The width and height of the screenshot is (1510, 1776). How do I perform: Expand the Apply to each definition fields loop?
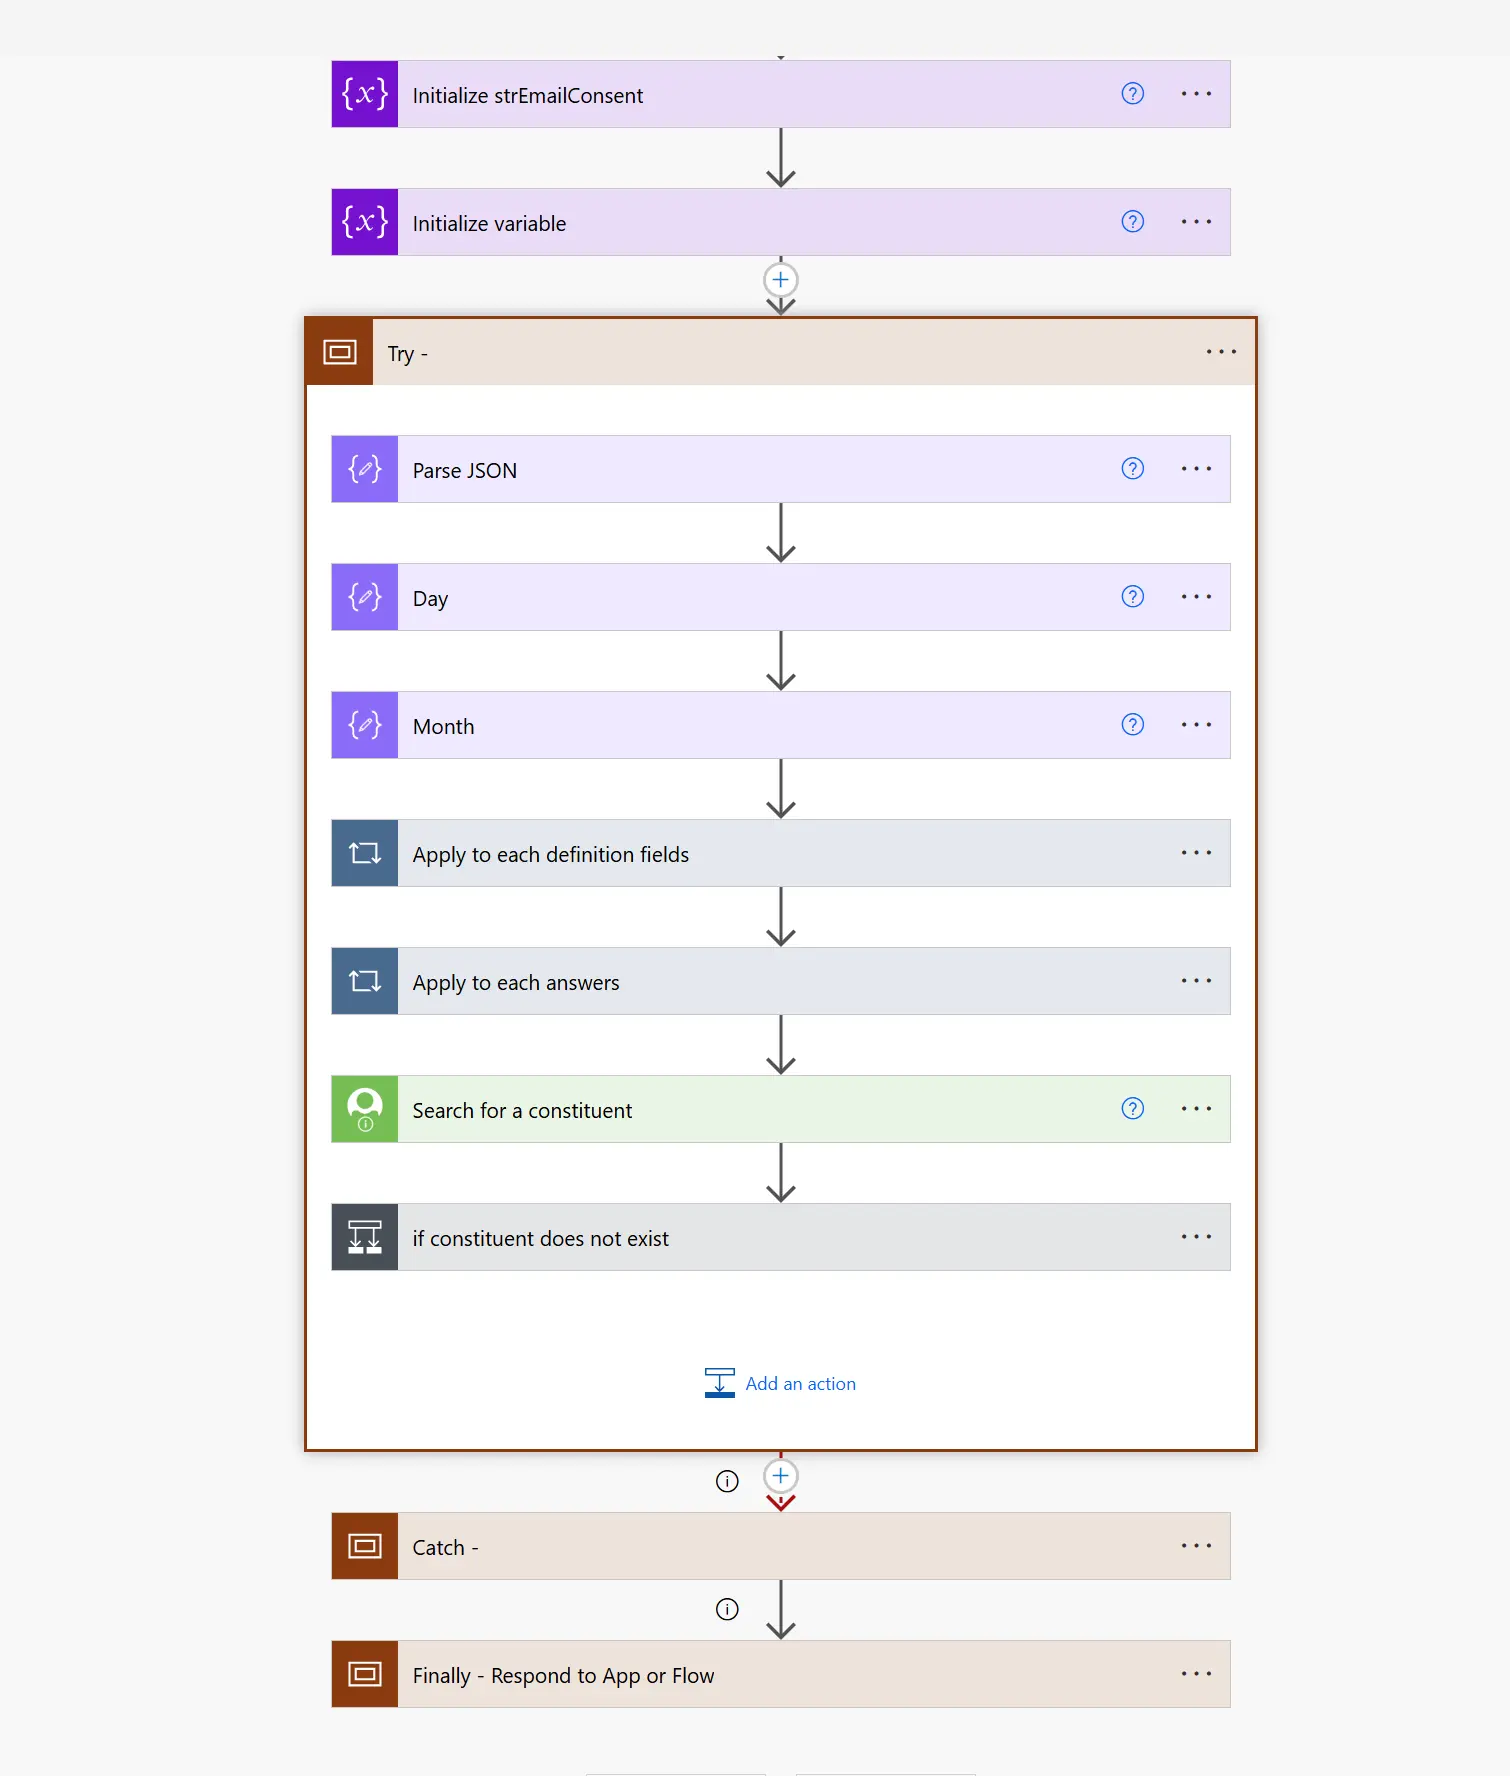[550, 854]
